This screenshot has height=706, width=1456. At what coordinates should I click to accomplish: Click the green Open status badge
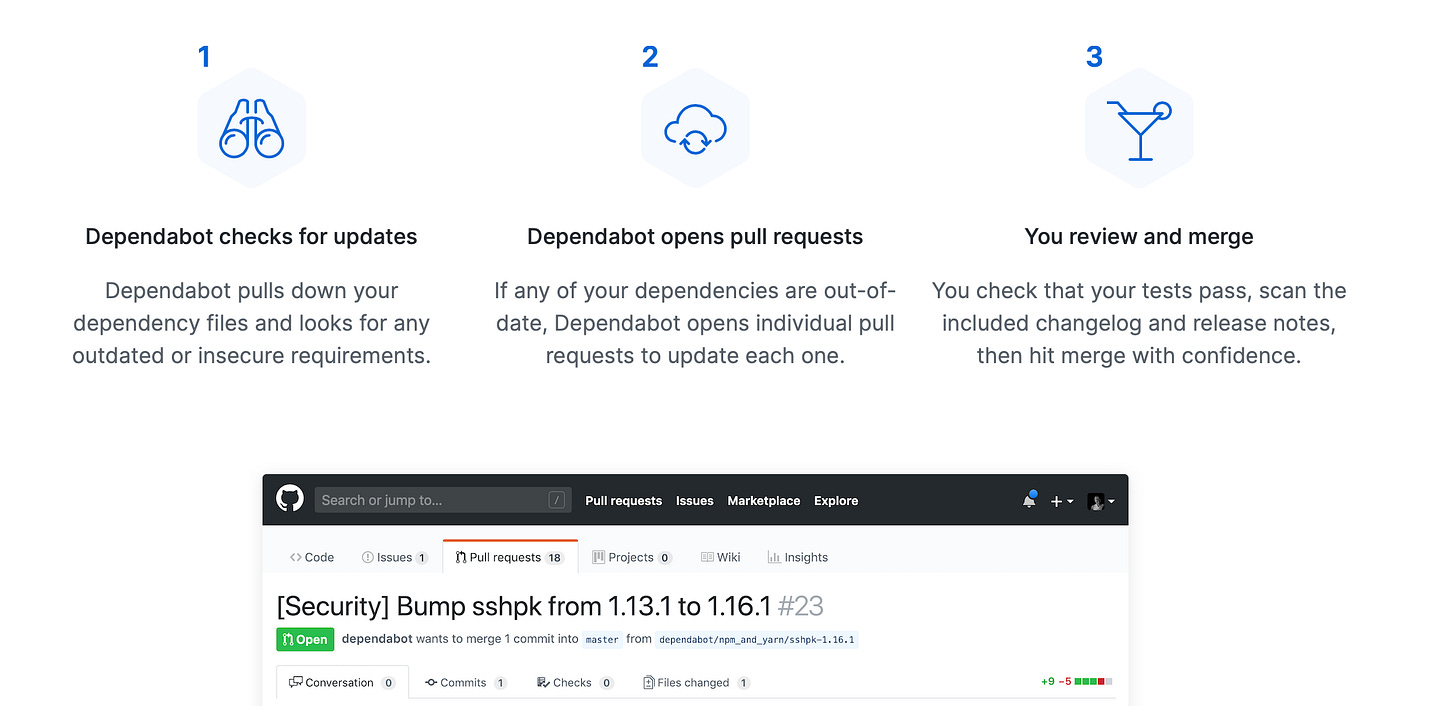(x=305, y=639)
